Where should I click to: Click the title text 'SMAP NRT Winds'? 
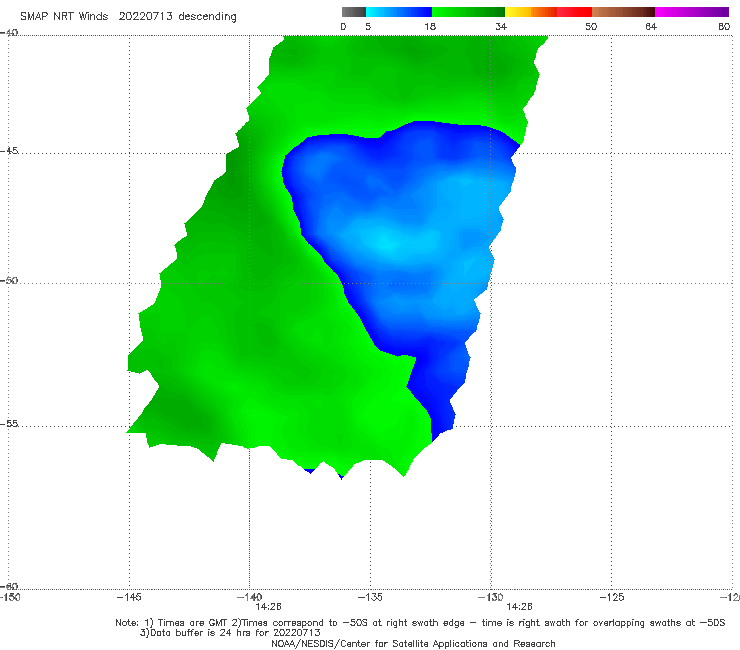click(x=64, y=16)
